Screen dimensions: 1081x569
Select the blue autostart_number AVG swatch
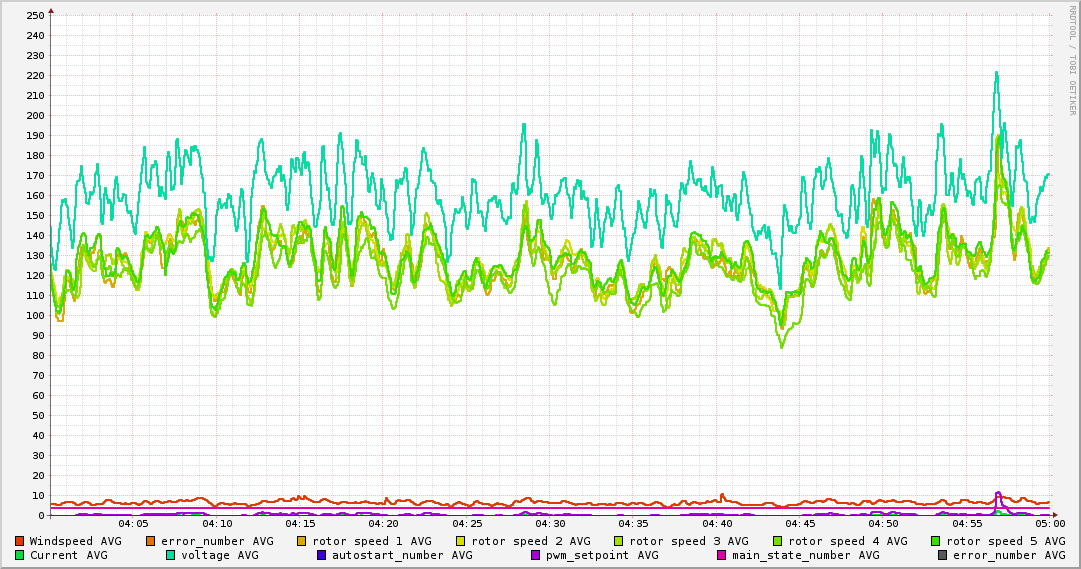(321, 555)
